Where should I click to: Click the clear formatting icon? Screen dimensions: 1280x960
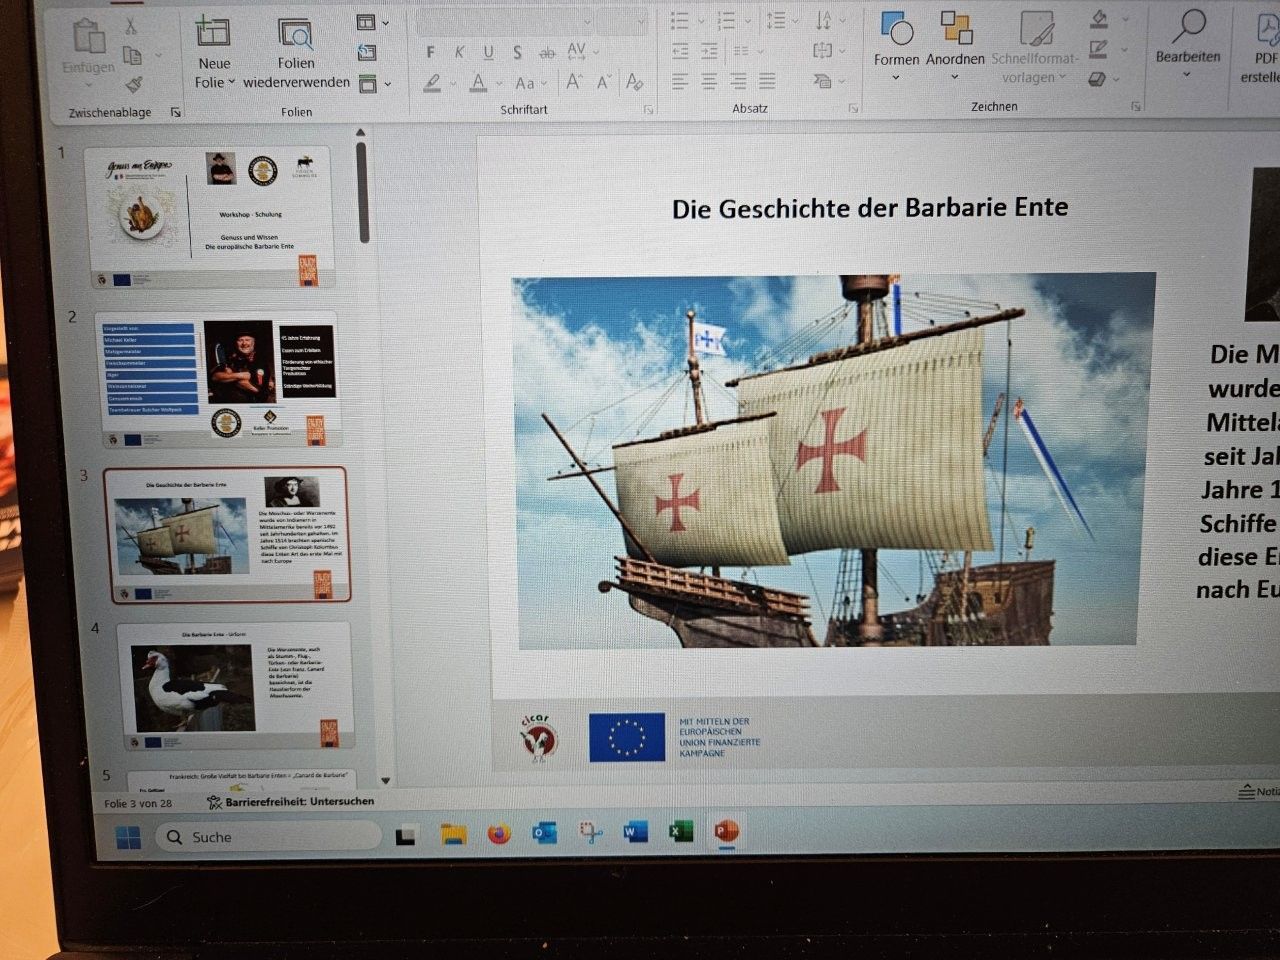coord(634,83)
